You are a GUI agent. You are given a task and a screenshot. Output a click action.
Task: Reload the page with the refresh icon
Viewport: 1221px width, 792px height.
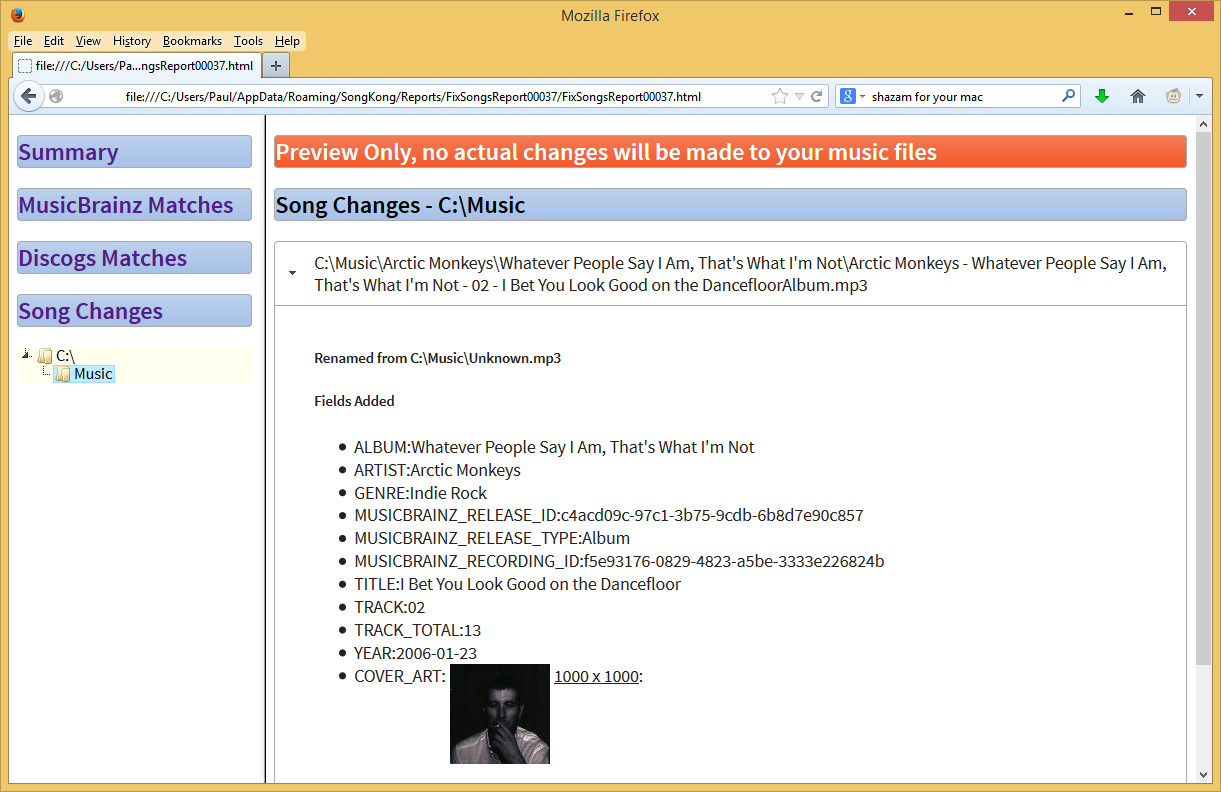click(x=817, y=97)
